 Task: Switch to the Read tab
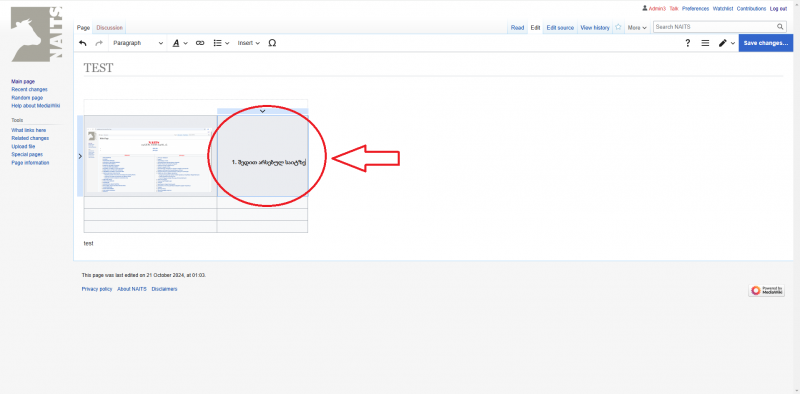click(517, 28)
